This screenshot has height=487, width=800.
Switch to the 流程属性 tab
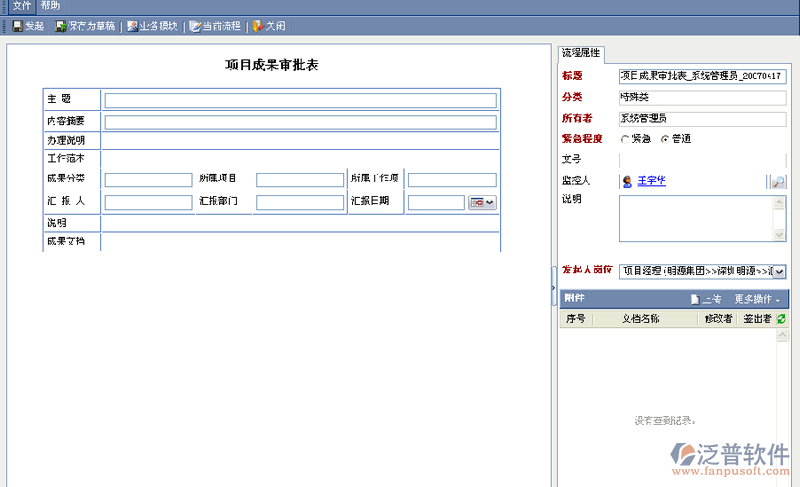click(x=581, y=52)
